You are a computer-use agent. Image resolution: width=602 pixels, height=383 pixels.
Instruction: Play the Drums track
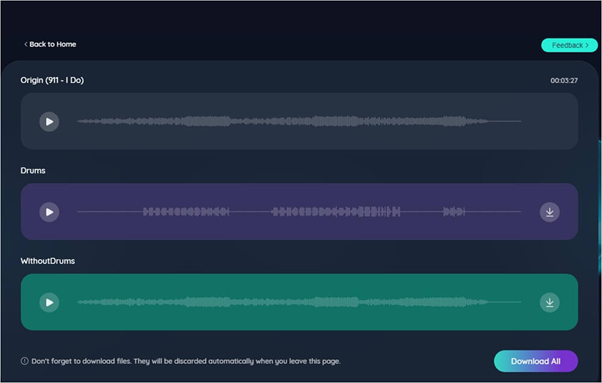click(x=49, y=212)
